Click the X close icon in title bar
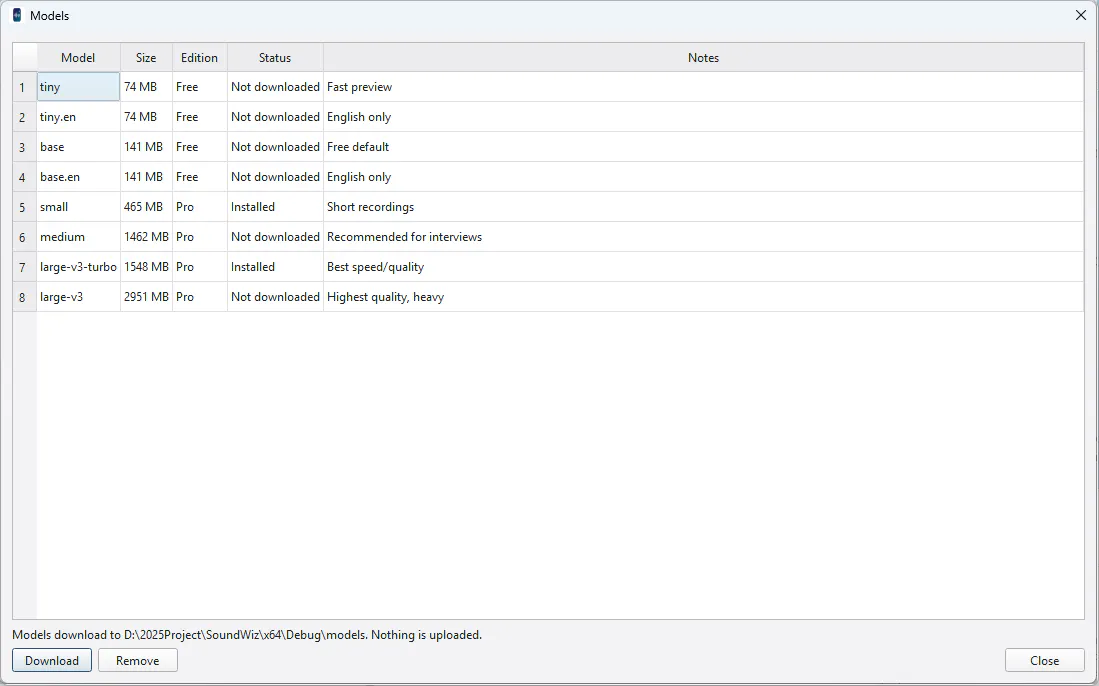1099x686 pixels. (x=1081, y=15)
